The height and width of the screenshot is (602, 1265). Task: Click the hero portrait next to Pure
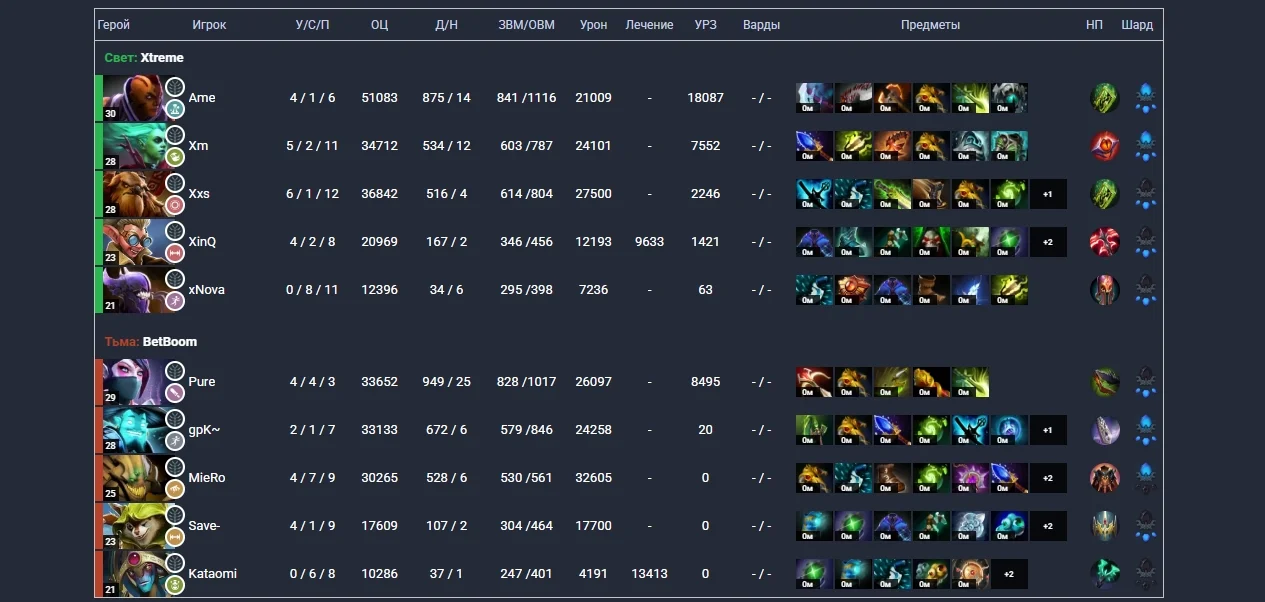pos(132,382)
